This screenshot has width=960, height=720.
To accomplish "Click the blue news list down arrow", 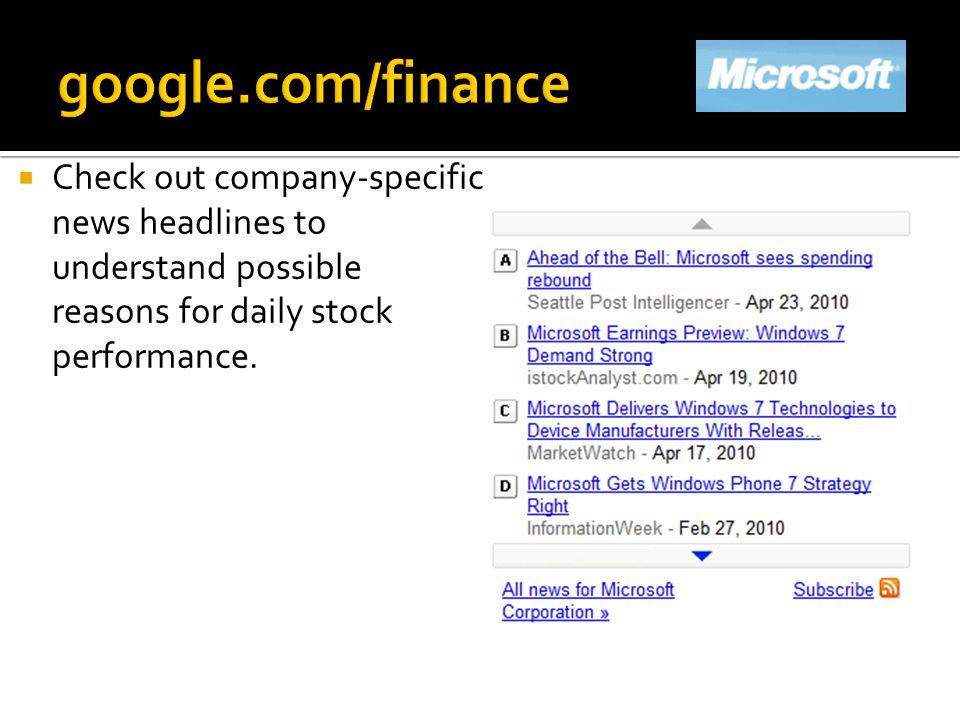I will (702, 556).
